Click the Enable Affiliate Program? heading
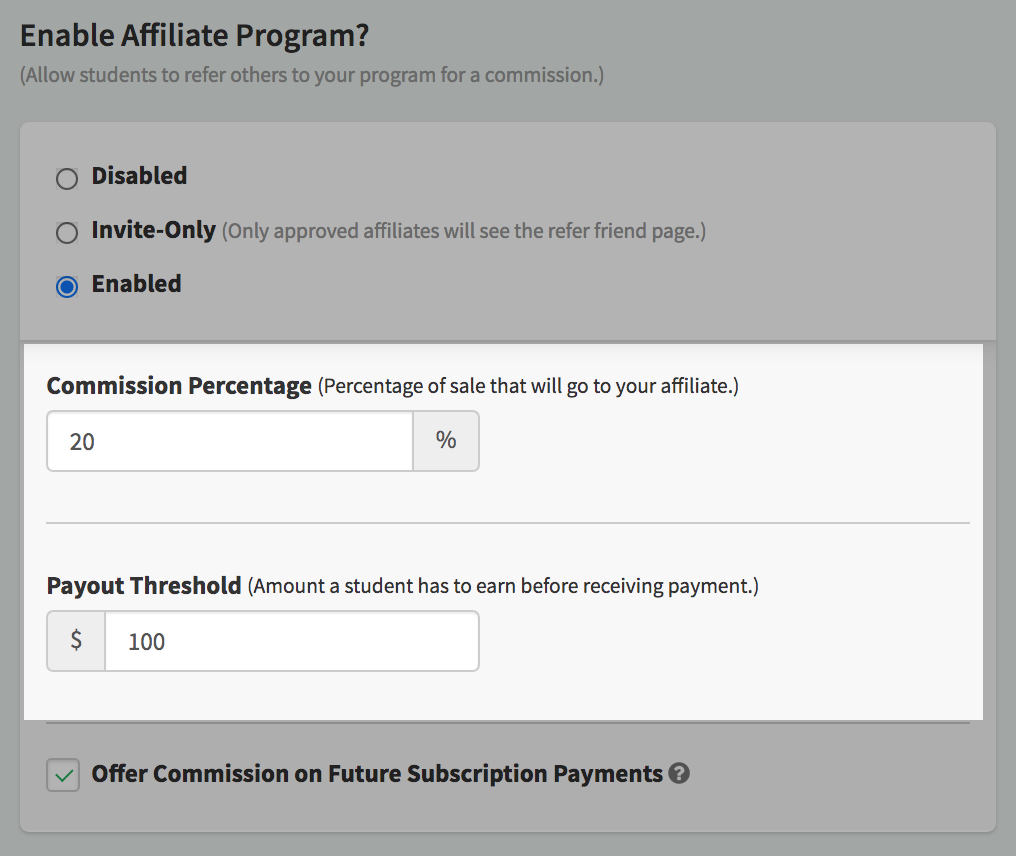Screen dimensions: 1016x856 tap(194, 35)
